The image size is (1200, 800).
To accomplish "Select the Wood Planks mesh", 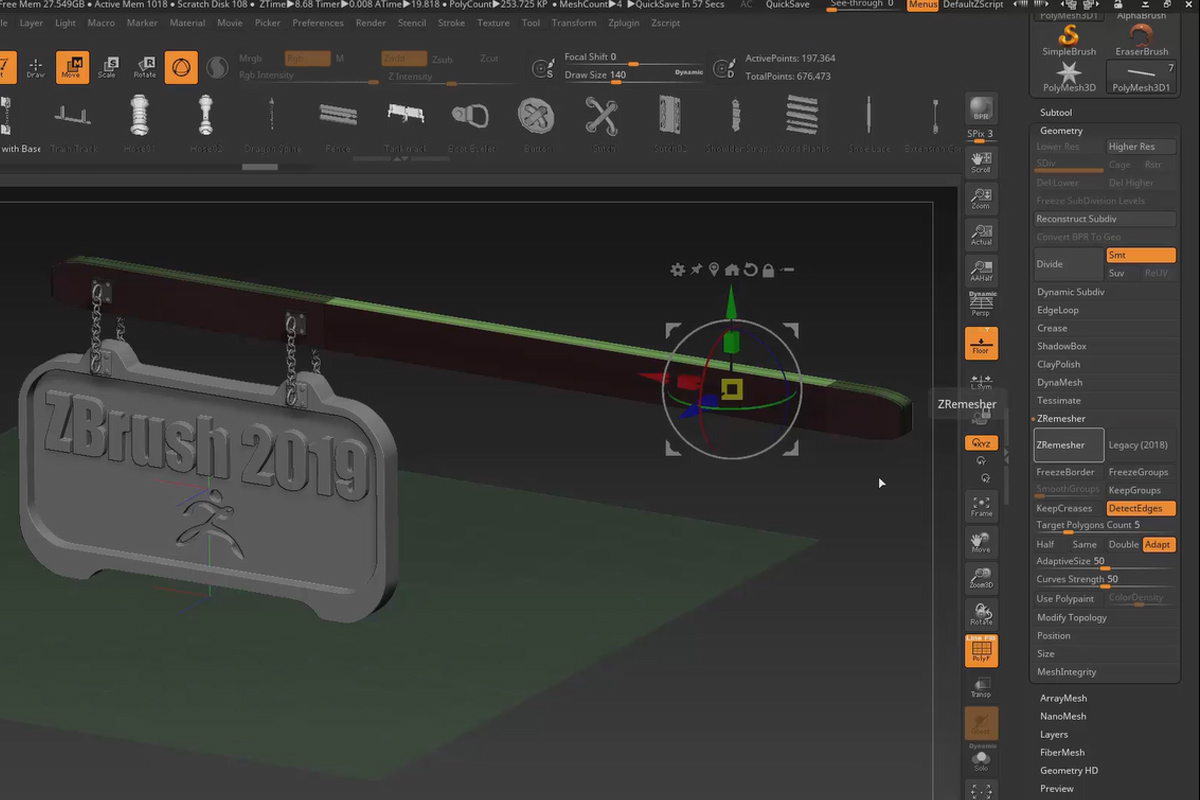I will click(x=800, y=124).
